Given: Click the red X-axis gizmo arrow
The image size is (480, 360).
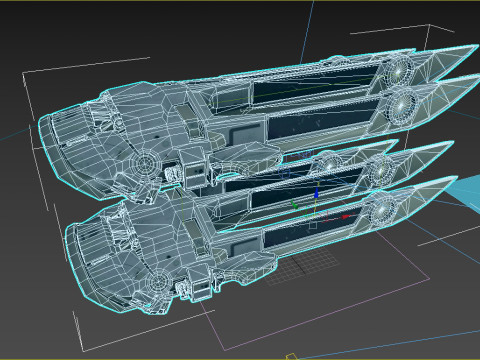Looking at the screenshot, I should [x=347, y=217].
